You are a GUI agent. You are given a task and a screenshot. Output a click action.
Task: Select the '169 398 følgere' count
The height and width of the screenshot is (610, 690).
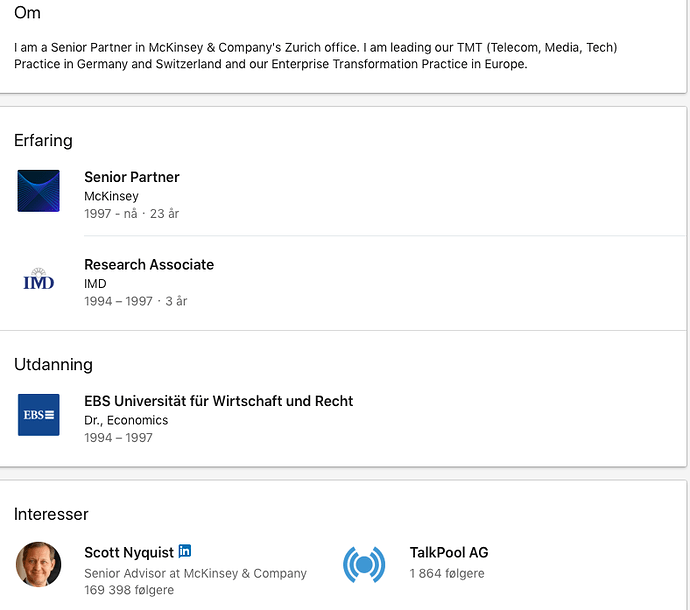pyautogui.click(x=129, y=590)
